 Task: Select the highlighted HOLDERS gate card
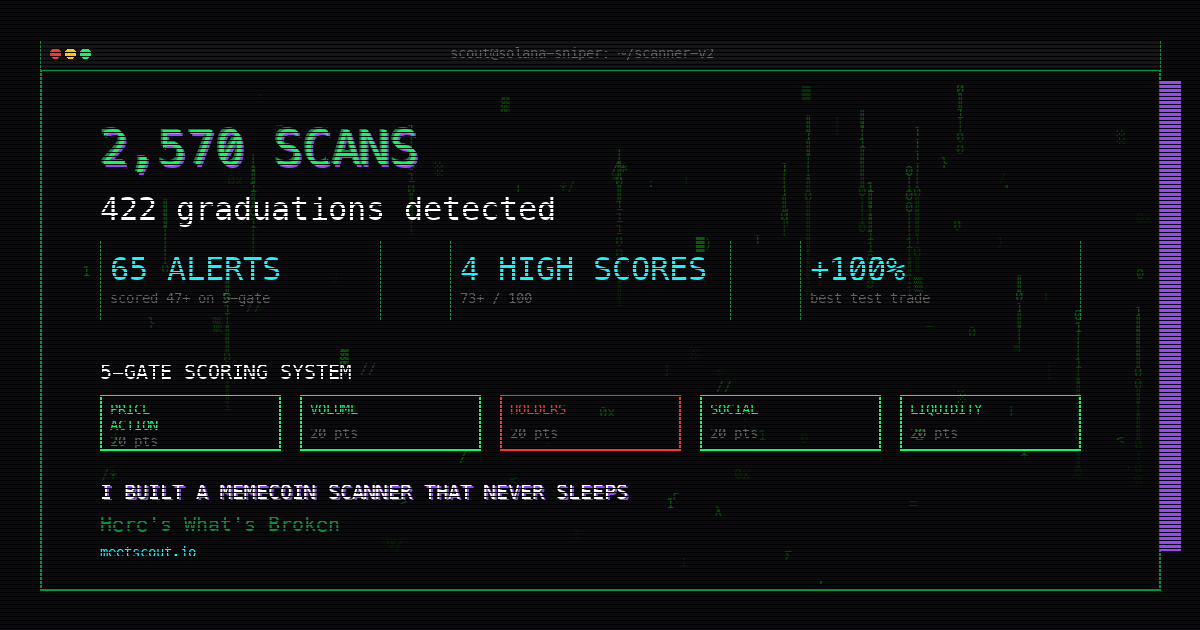[590, 422]
